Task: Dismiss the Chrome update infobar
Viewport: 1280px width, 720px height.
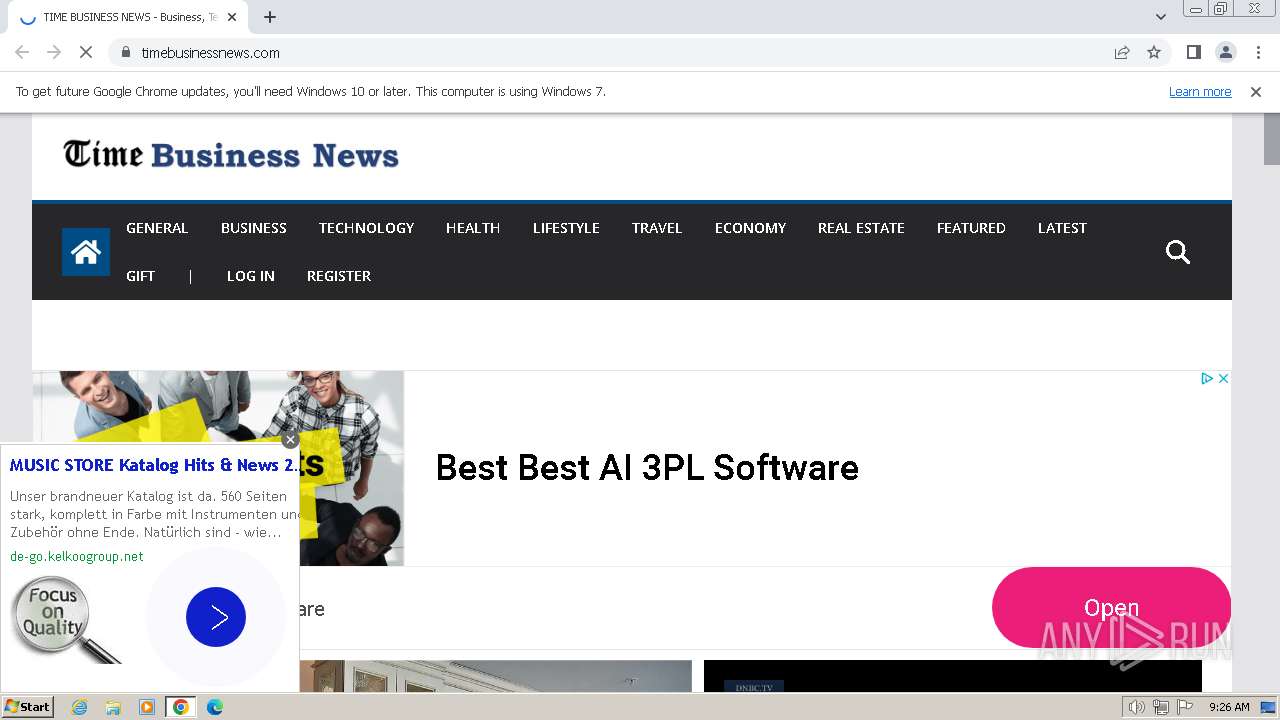Action: tap(1256, 91)
